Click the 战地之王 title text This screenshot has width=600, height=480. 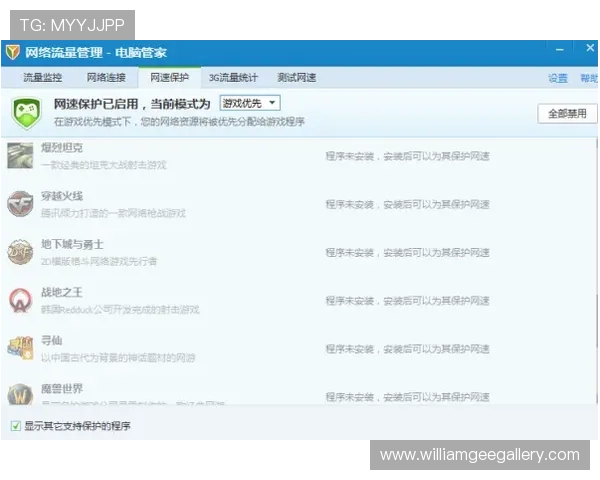(x=62, y=292)
